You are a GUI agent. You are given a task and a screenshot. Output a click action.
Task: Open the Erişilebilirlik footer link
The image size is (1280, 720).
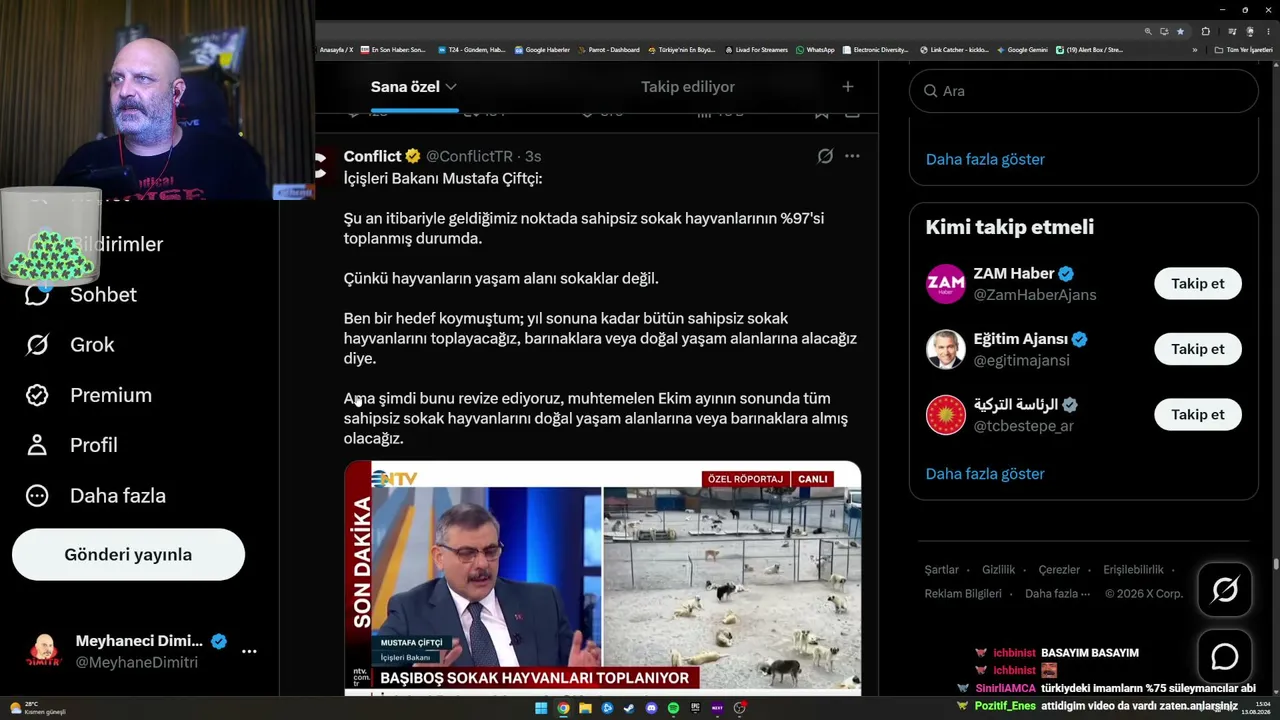1133,570
